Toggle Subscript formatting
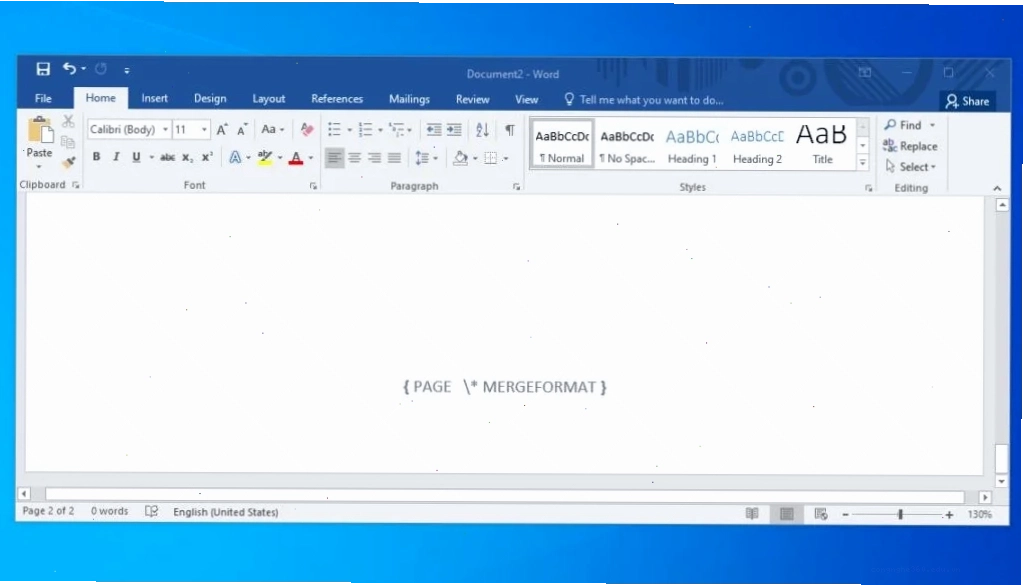The image size is (1023, 586). pos(187,157)
